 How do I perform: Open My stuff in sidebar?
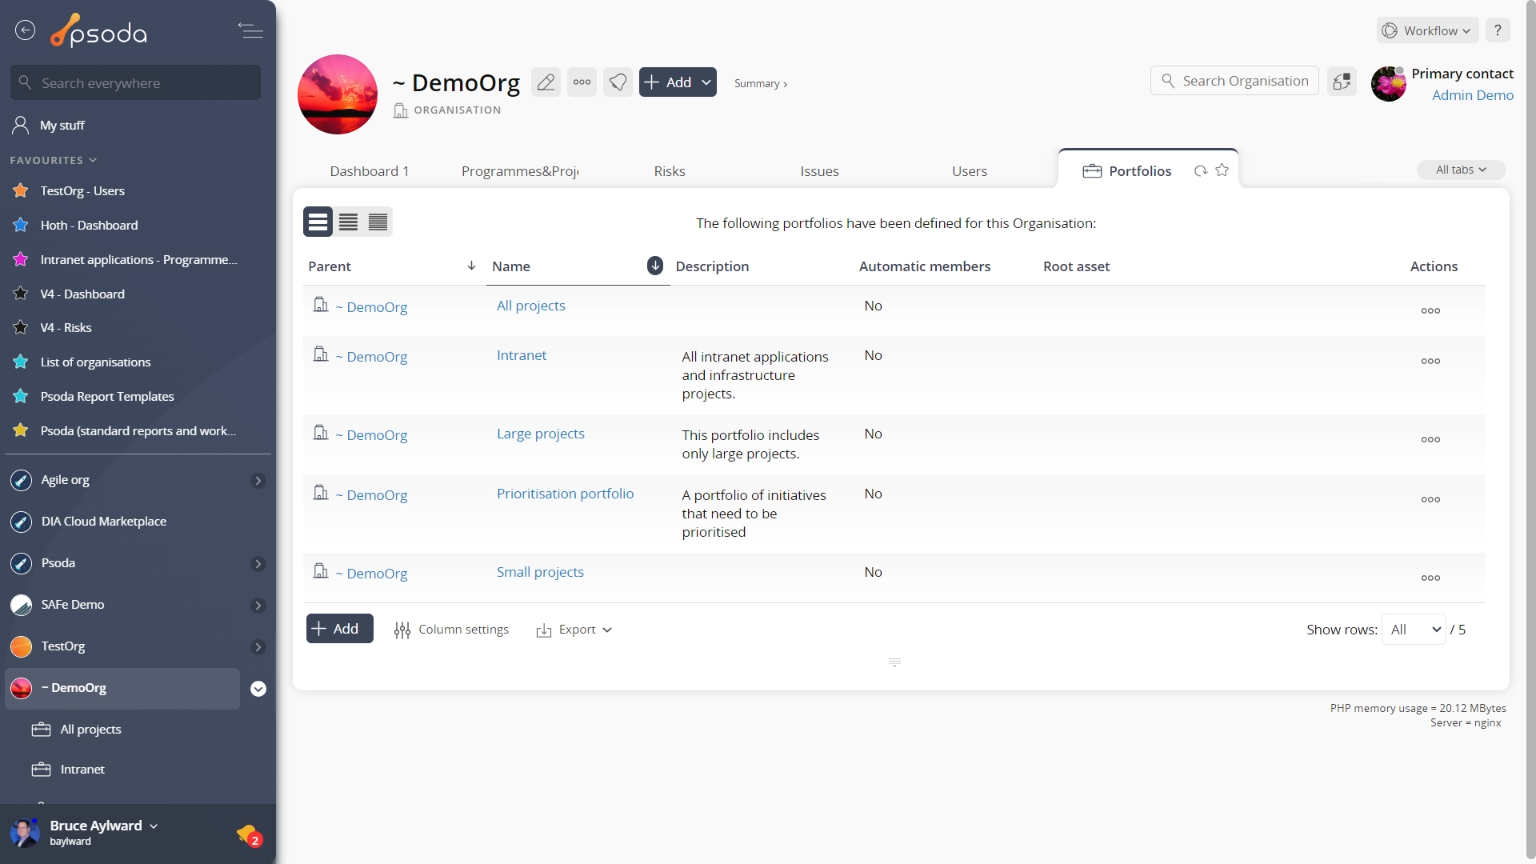coord(62,125)
